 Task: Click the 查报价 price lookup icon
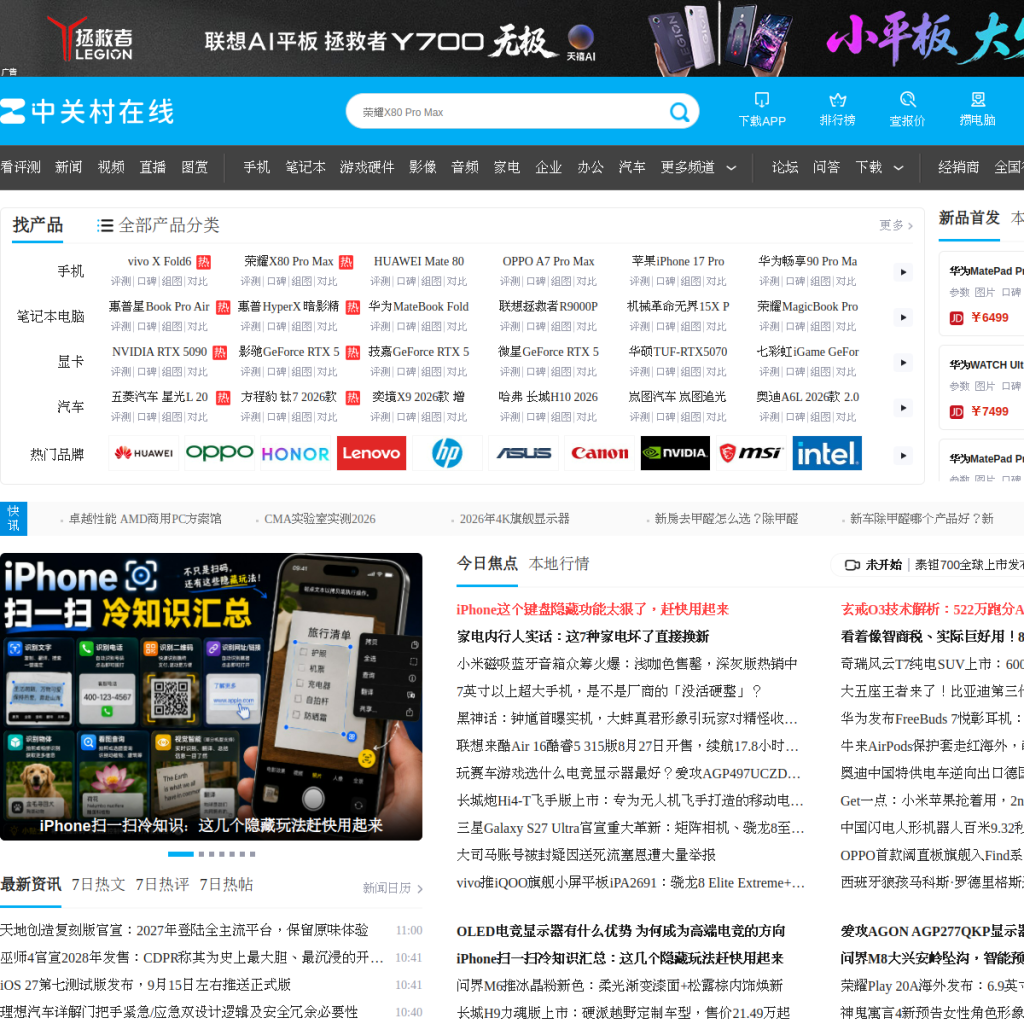907,99
